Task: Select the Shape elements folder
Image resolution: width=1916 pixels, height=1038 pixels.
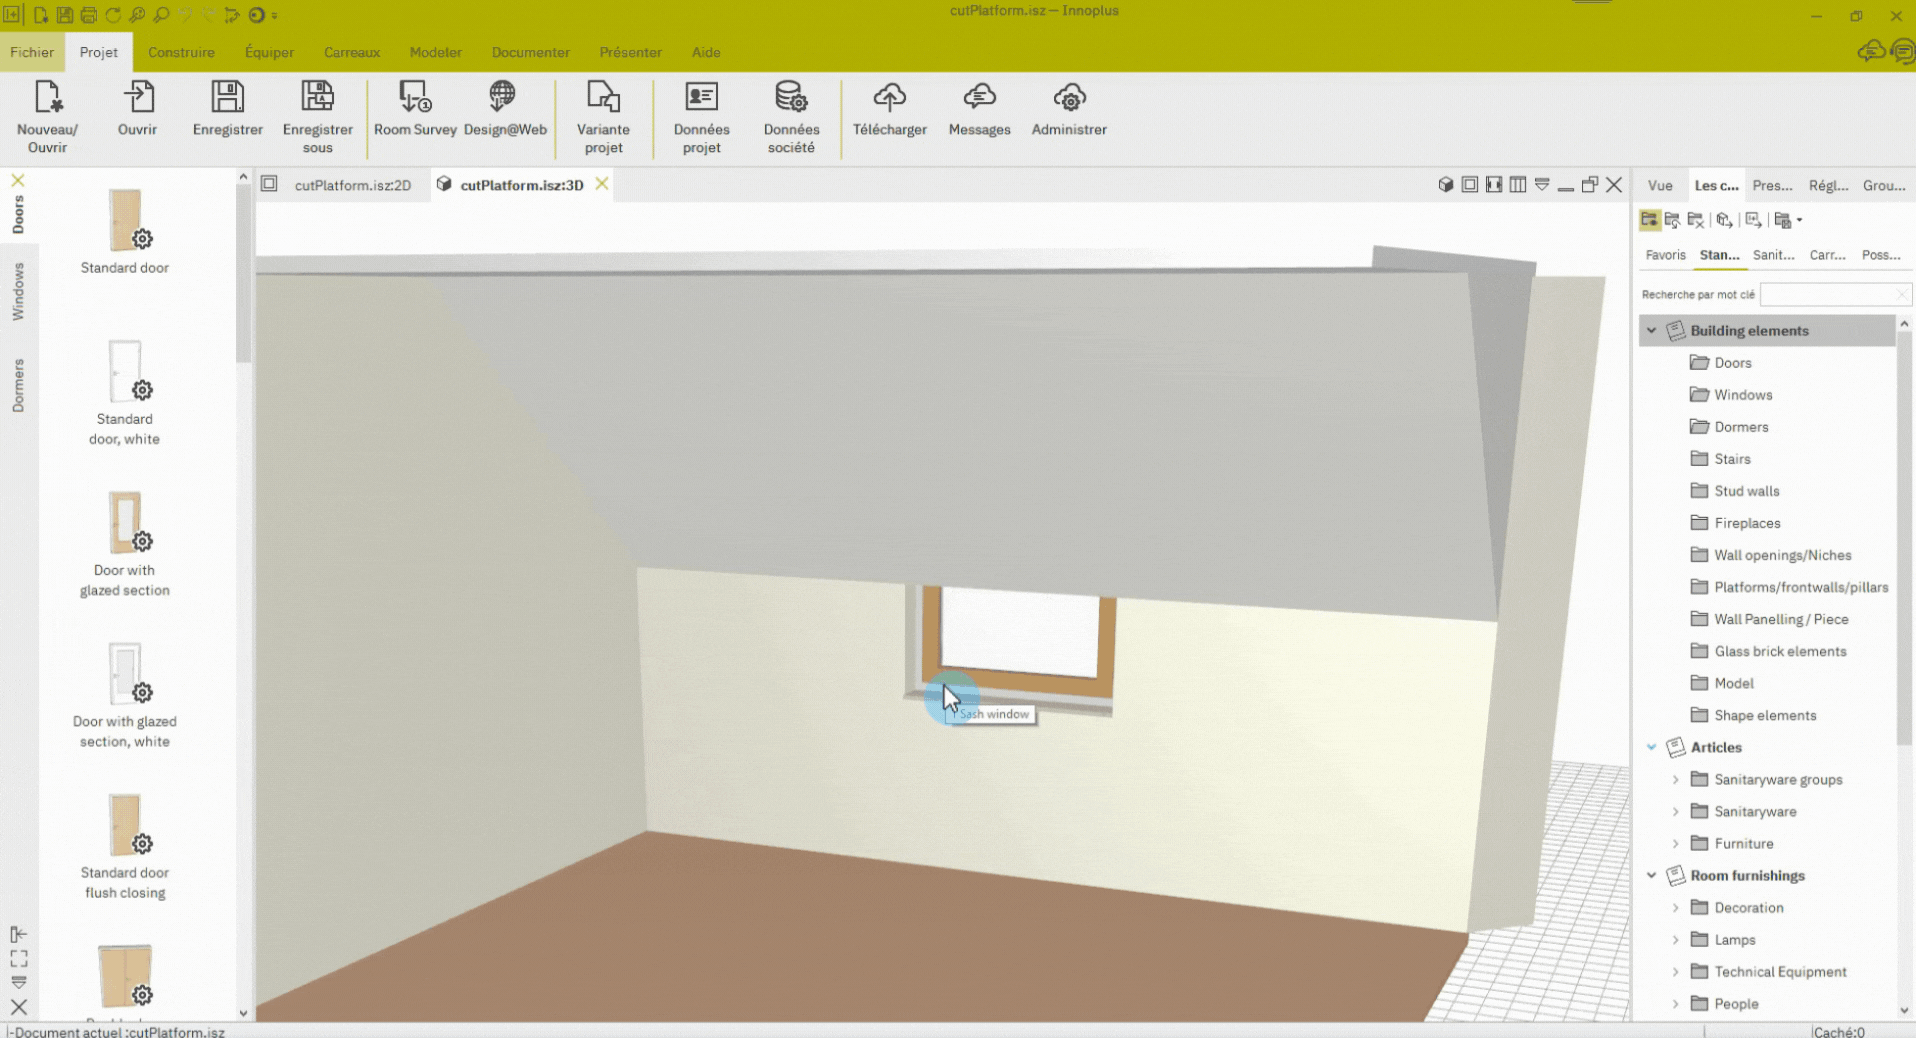Action: coord(1768,715)
